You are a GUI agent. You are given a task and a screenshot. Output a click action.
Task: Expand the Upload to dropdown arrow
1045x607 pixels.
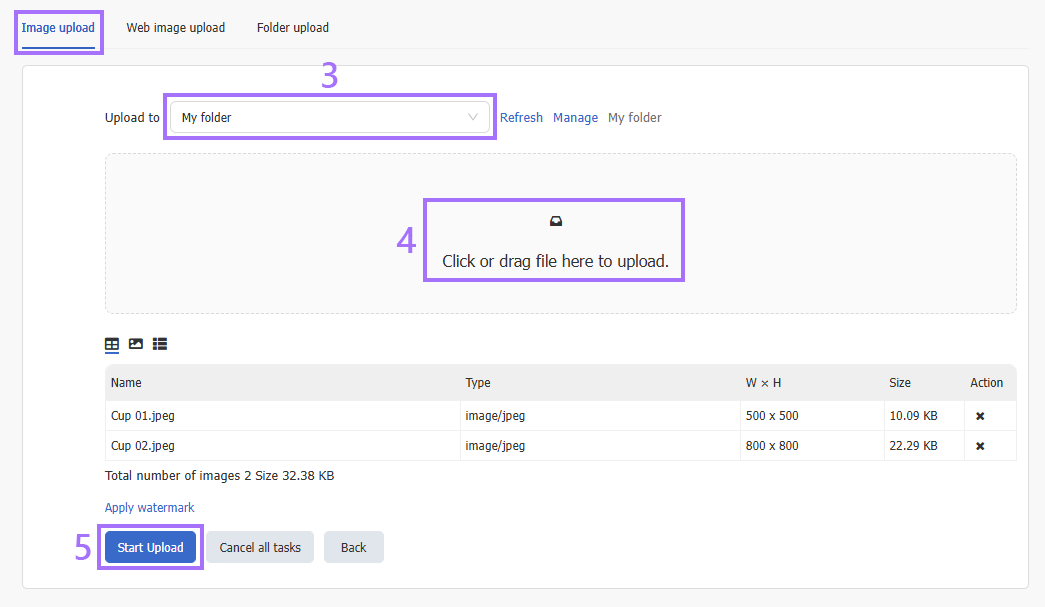pyautogui.click(x=473, y=117)
